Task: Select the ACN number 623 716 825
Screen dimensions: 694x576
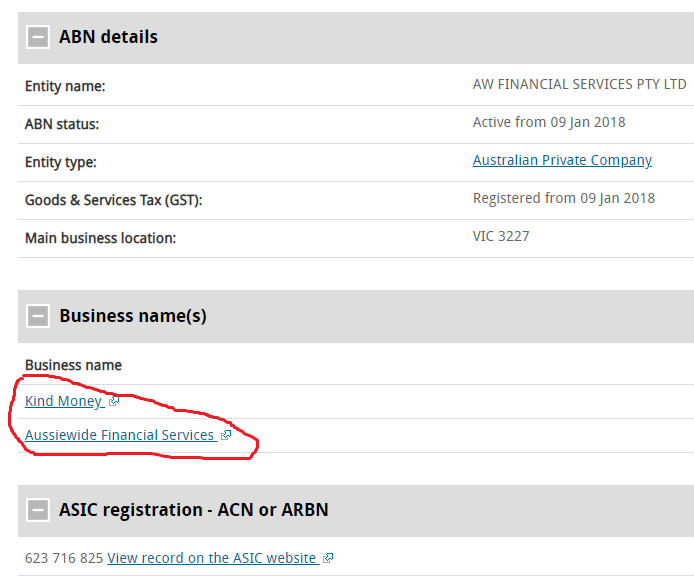Action: pyautogui.click(x=64, y=558)
